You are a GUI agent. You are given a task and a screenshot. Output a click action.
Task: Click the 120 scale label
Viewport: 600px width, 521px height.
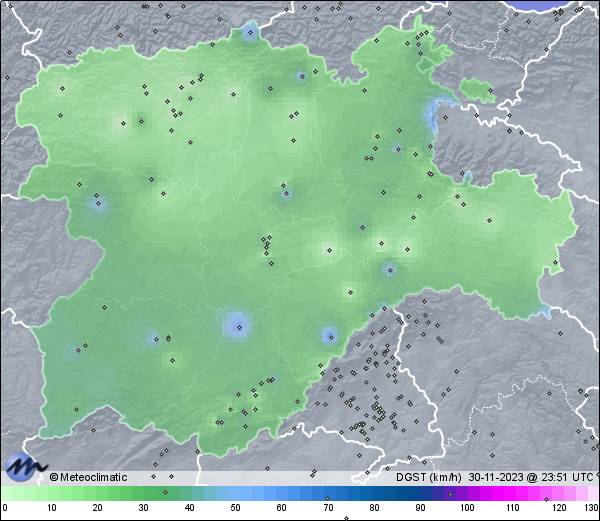click(x=559, y=508)
